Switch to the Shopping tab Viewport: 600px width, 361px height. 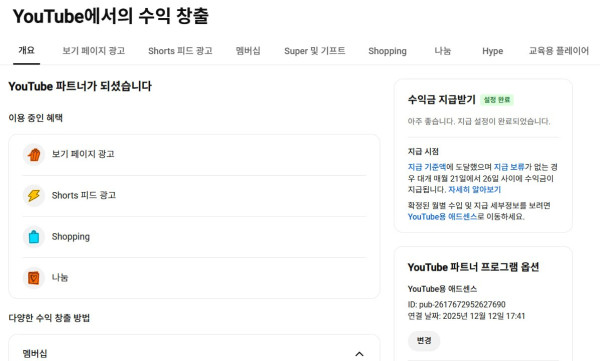387,51
